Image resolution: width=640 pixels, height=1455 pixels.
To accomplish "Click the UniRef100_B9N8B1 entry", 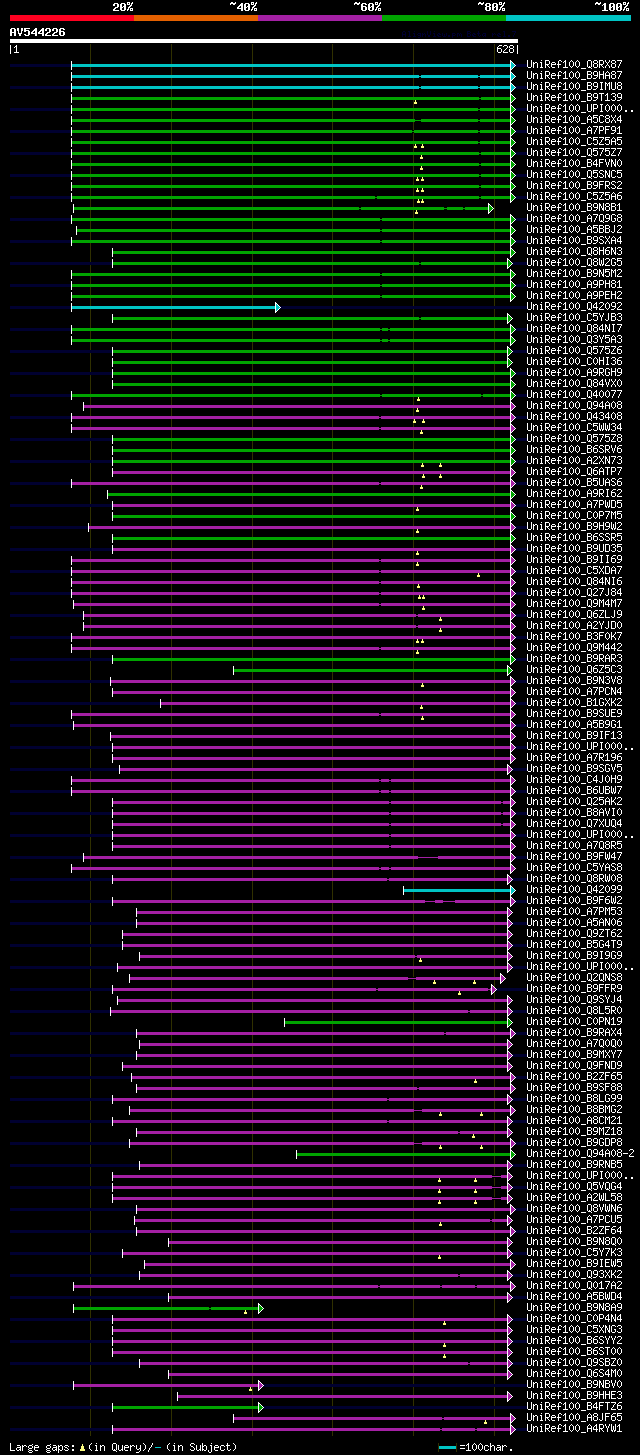I will coord(574,208).
